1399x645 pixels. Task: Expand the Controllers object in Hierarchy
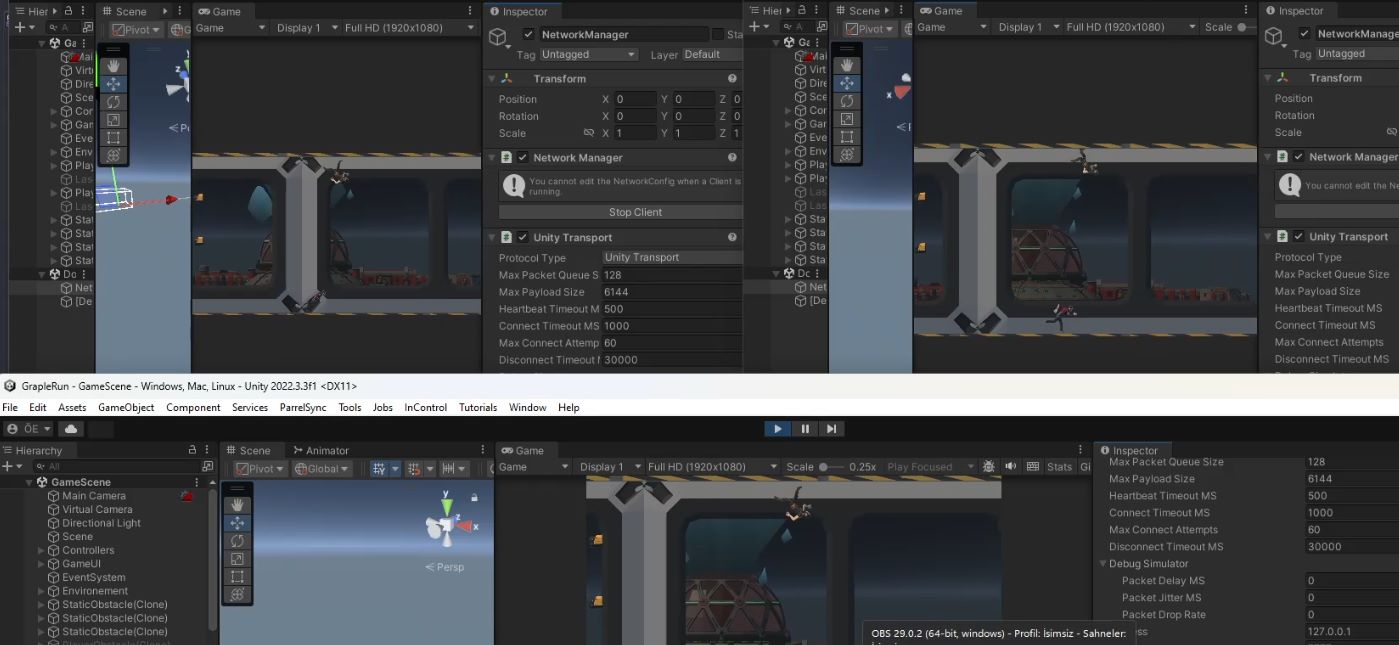(x=41, y=550)
